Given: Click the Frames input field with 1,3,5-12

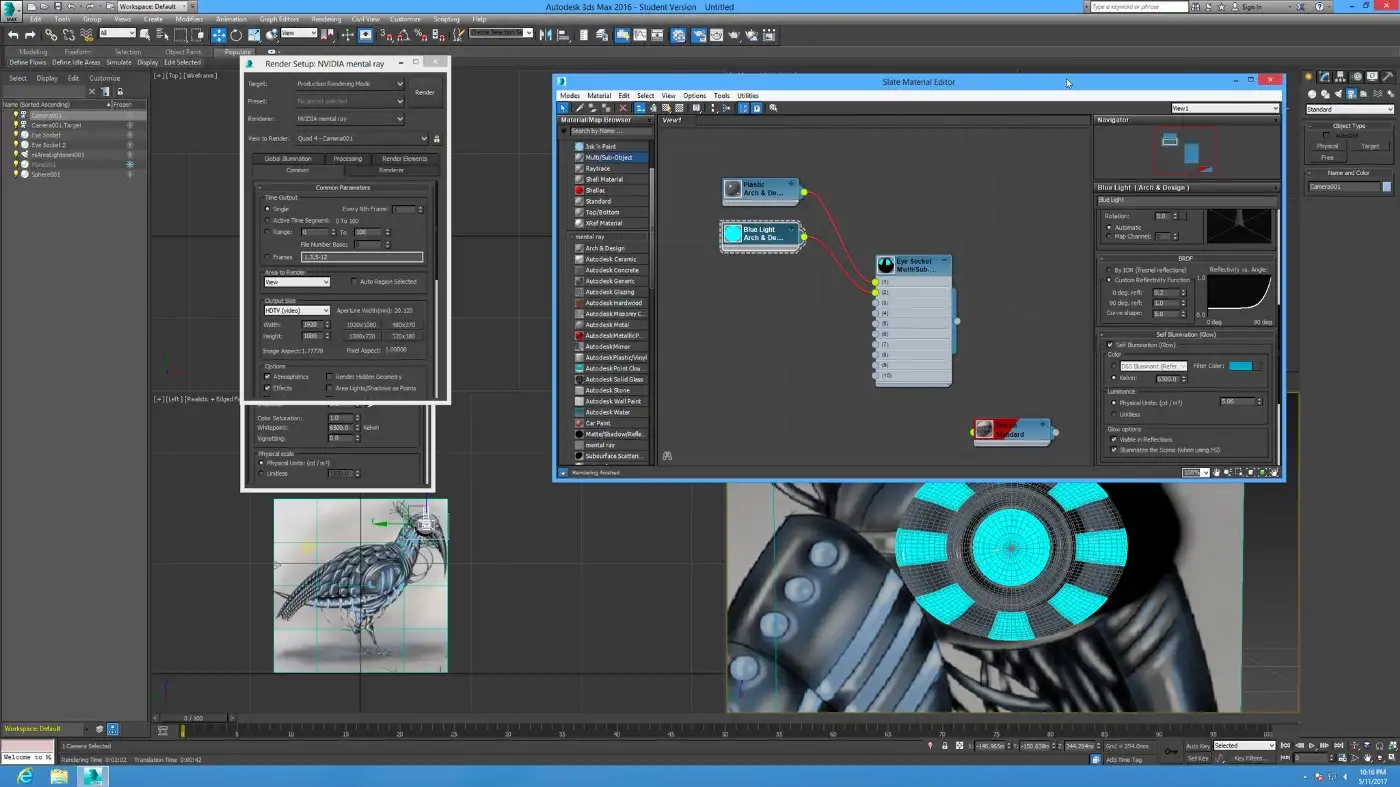Looking at the screenshot, I should point(362,257).
